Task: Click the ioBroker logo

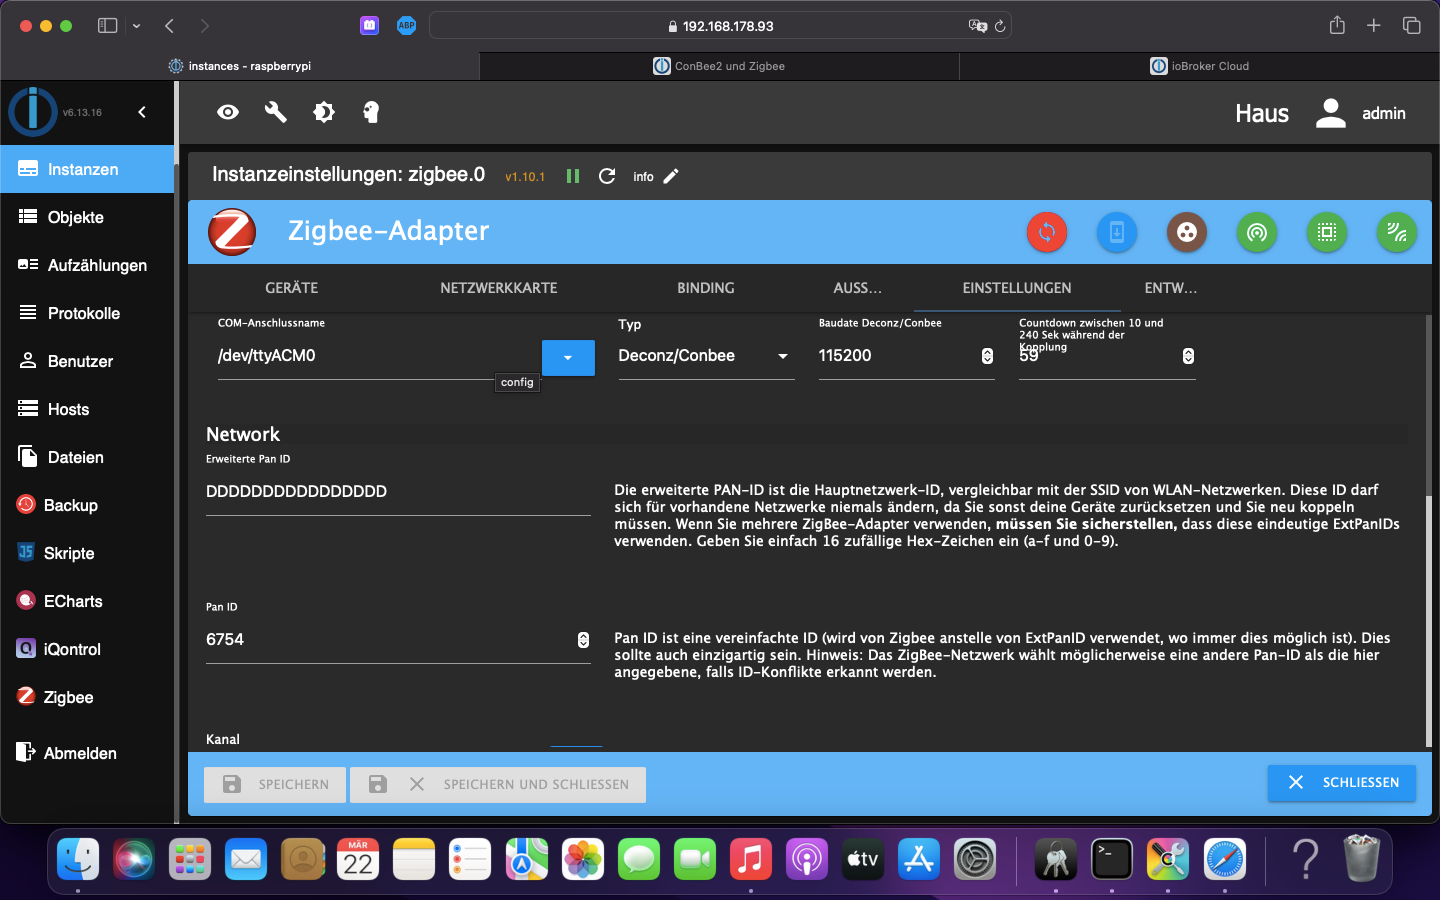Action: 33,111
